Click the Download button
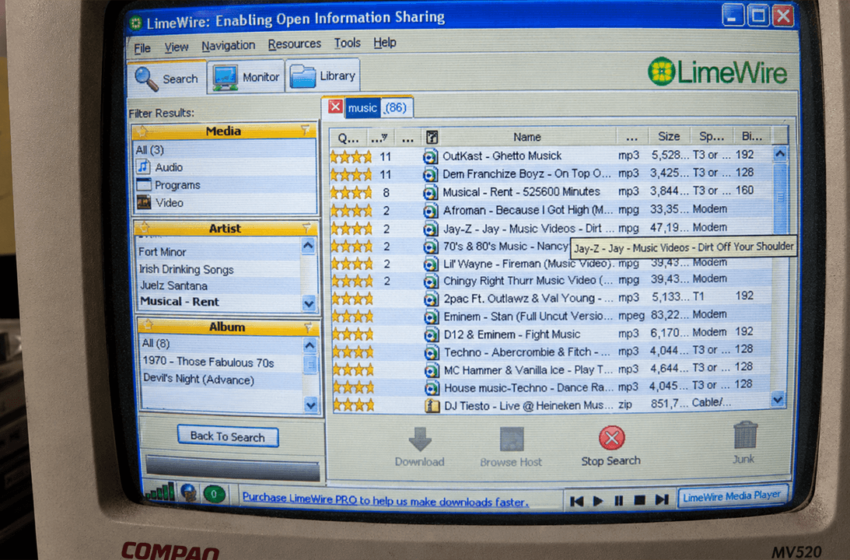This screenshot has height=560, width=850. [420, 447]
